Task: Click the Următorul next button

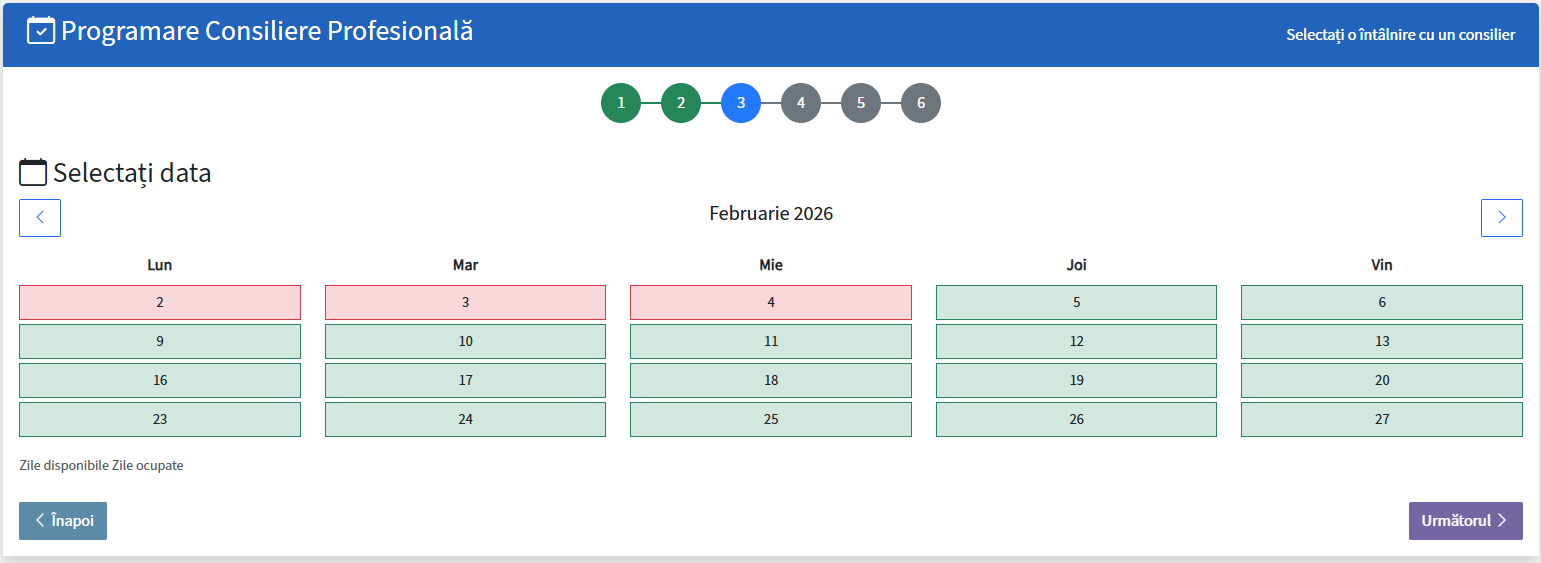Action: click(x=1465, y=521)
